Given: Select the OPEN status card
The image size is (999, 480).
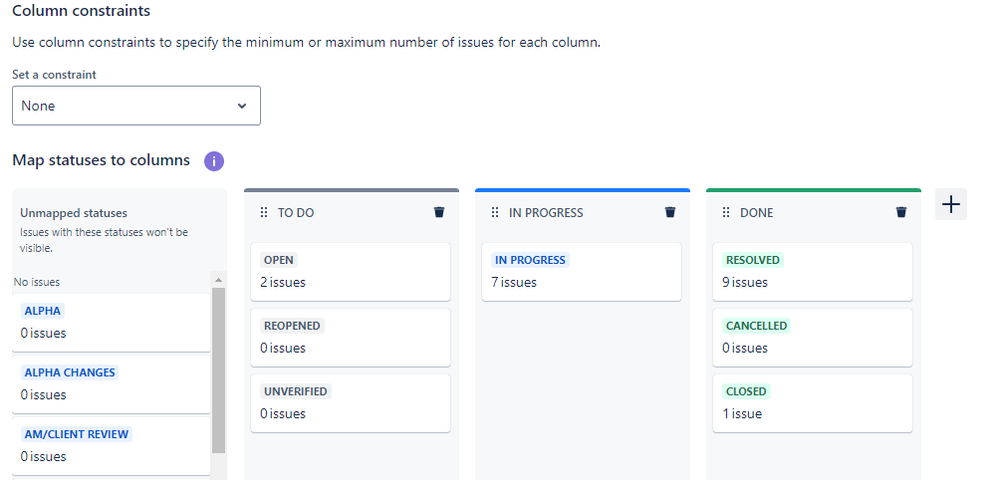Looking at the screenshot, I should (x=350, y=271).
